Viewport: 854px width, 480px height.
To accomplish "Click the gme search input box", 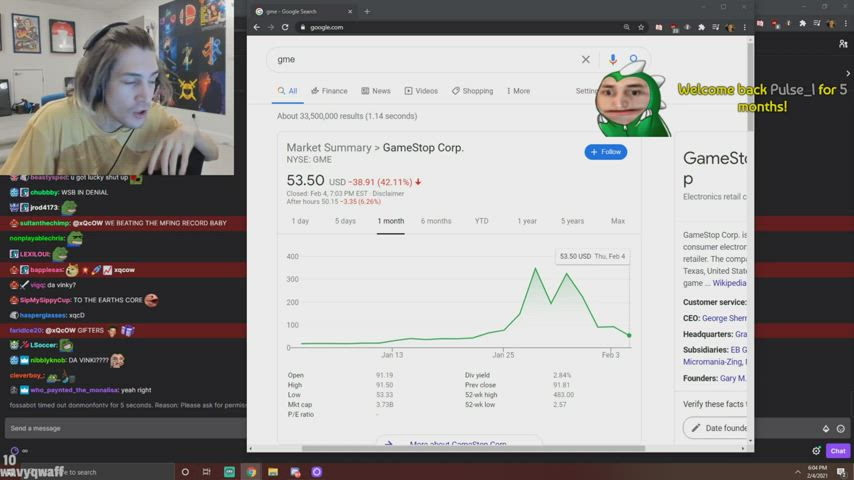I will [425, 59].
